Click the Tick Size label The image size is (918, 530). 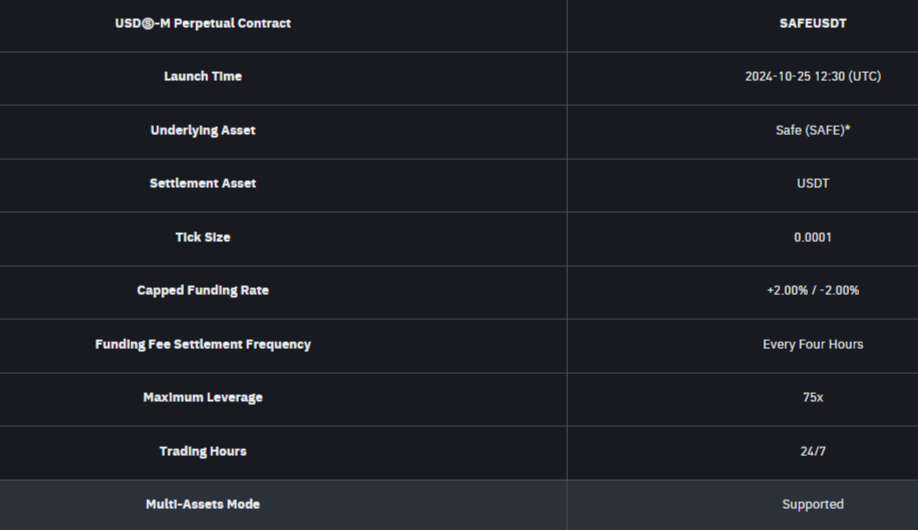[x=203, y=237]
